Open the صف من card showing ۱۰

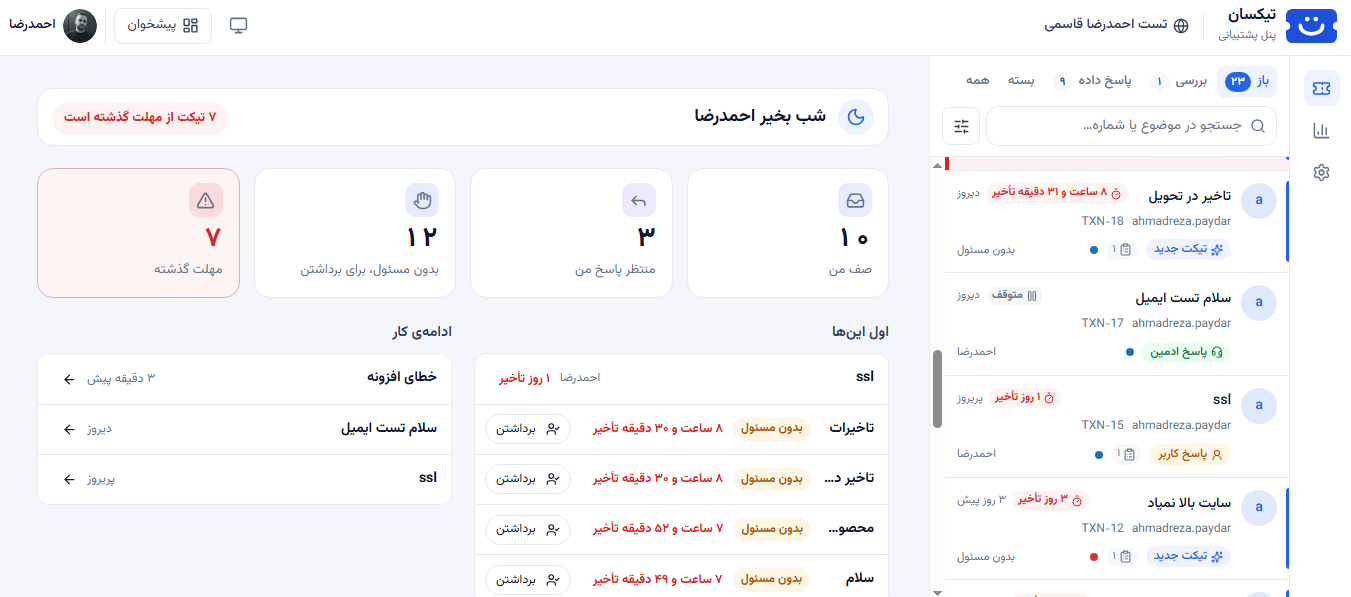tap(788, 233)
